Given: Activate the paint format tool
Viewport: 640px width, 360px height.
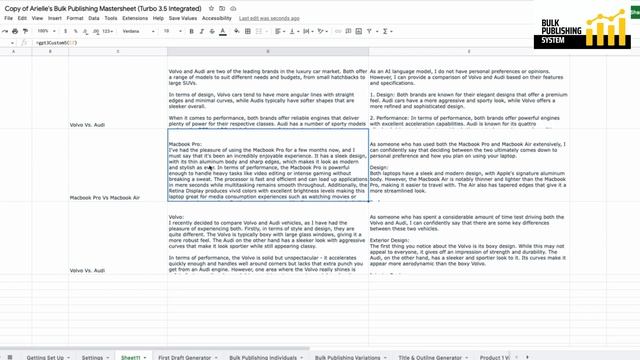Looking at the screenshot, I should 25,31.
